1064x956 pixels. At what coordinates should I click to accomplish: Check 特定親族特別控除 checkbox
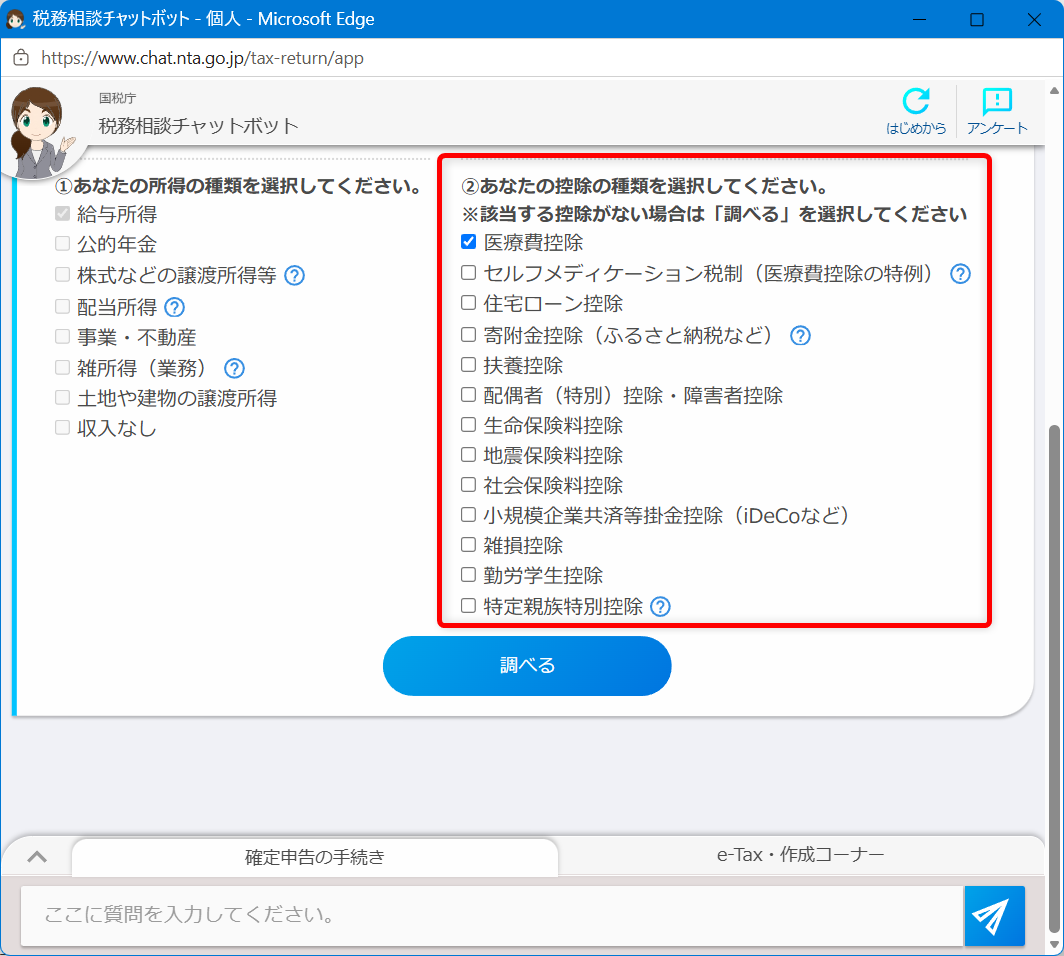468,605
